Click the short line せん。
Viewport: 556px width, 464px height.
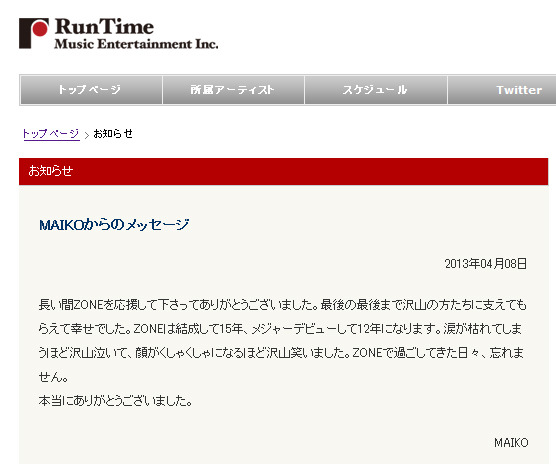pos(53,377)
